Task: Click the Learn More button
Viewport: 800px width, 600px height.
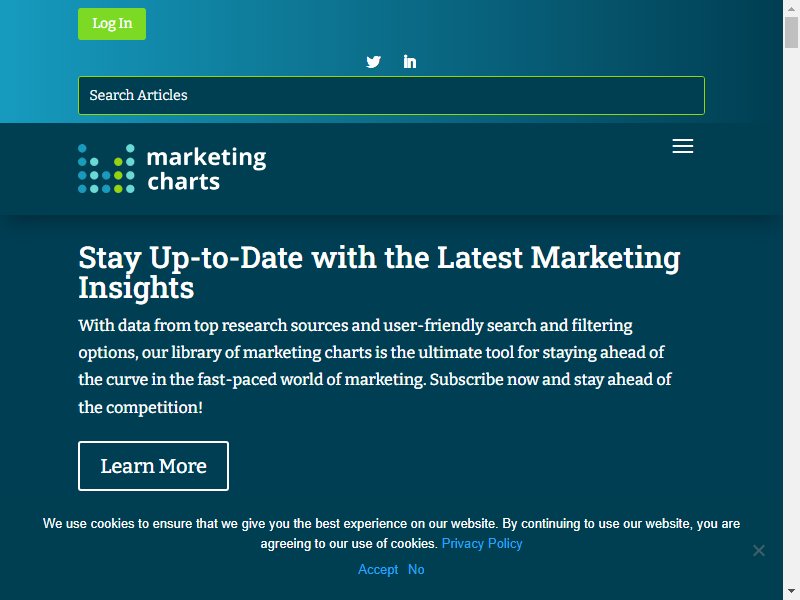Action: [154, 466]
